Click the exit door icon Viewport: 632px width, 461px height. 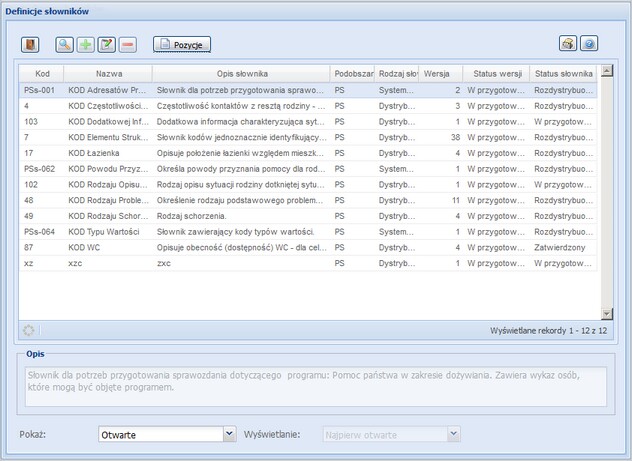[x=30, y=45]
